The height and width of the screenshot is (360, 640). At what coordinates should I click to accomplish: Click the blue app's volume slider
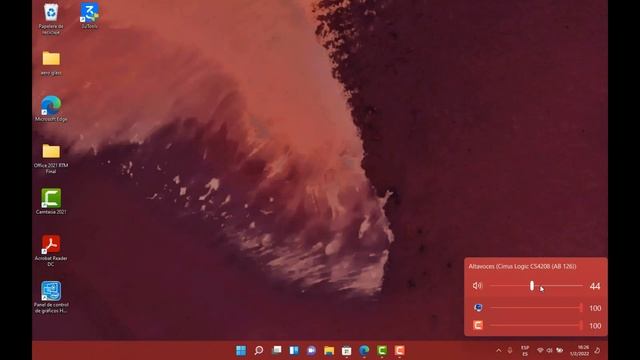536,308
